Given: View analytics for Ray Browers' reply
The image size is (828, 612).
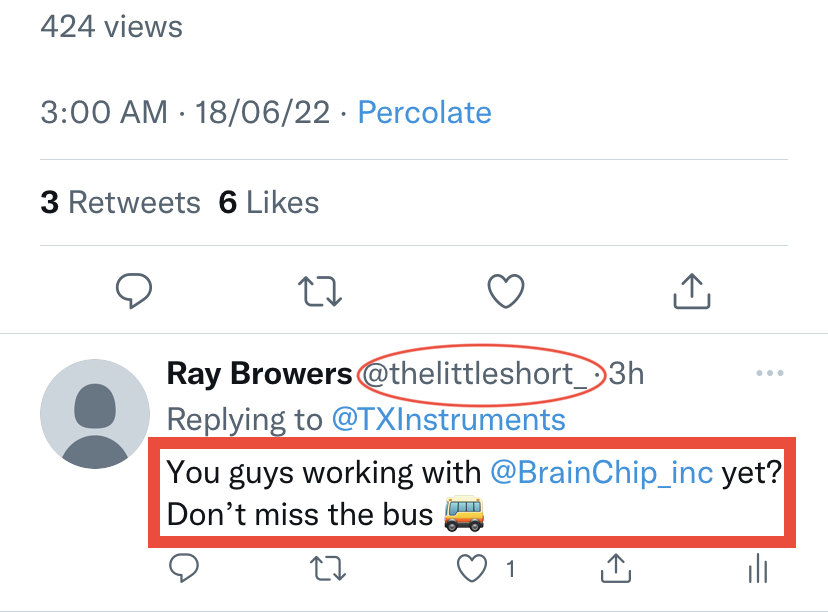Looking at the screenshot, I should click(758, 570).
